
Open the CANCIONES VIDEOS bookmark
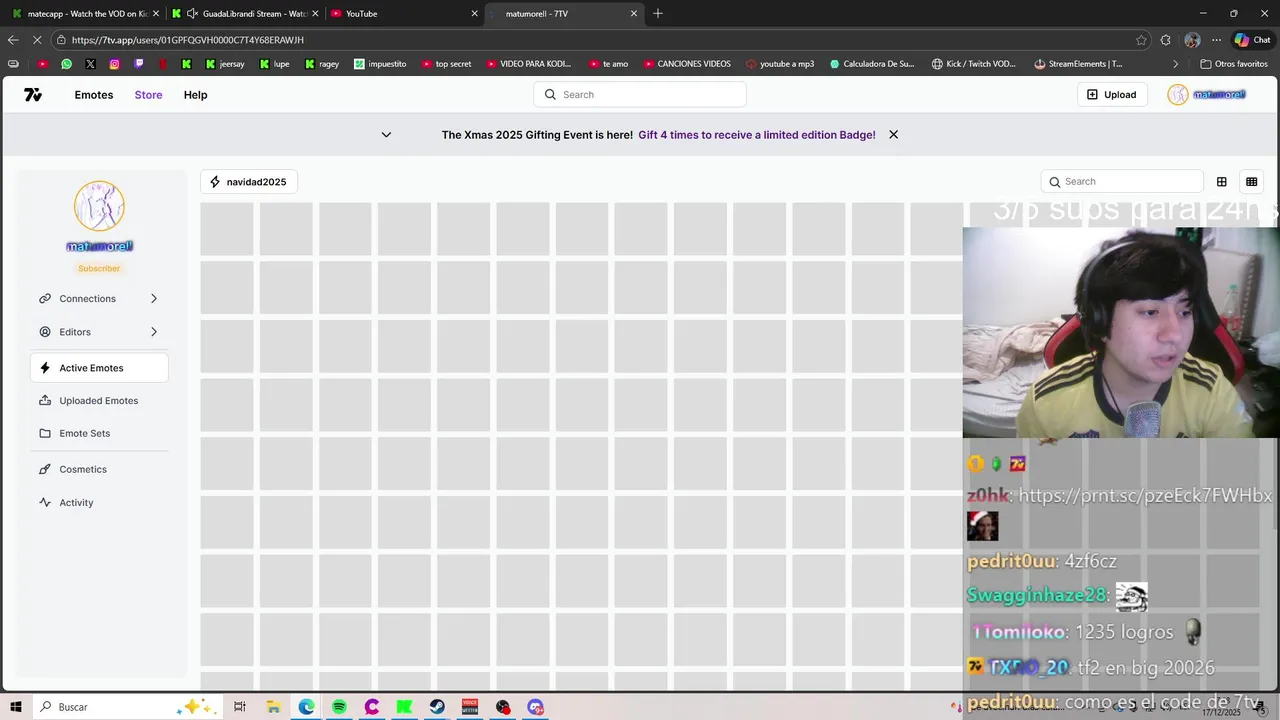tap(686, 64)
